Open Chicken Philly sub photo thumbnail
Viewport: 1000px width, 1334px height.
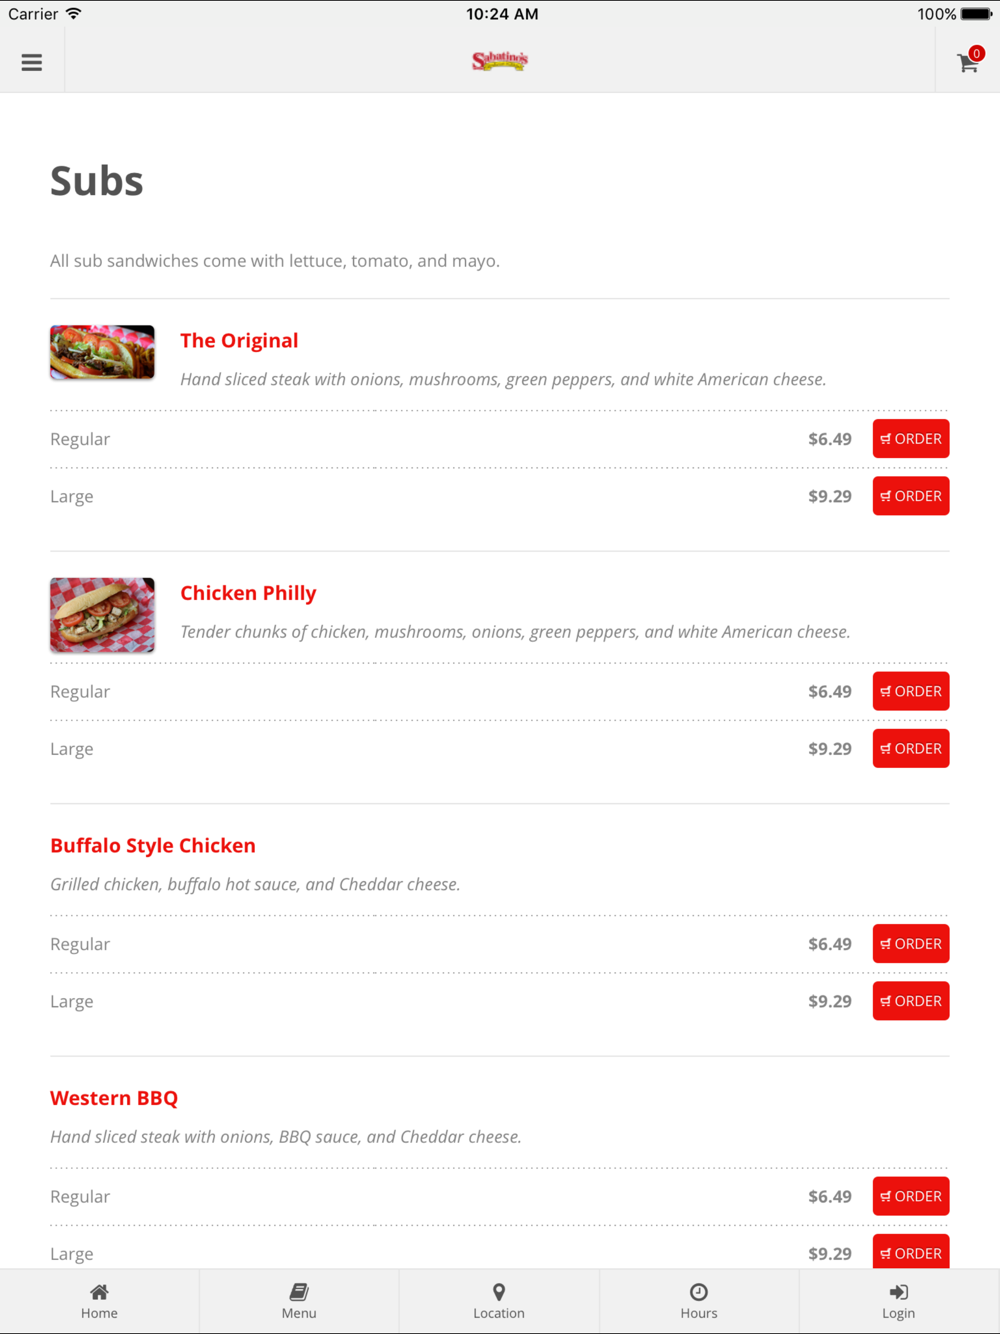point(102,615)
